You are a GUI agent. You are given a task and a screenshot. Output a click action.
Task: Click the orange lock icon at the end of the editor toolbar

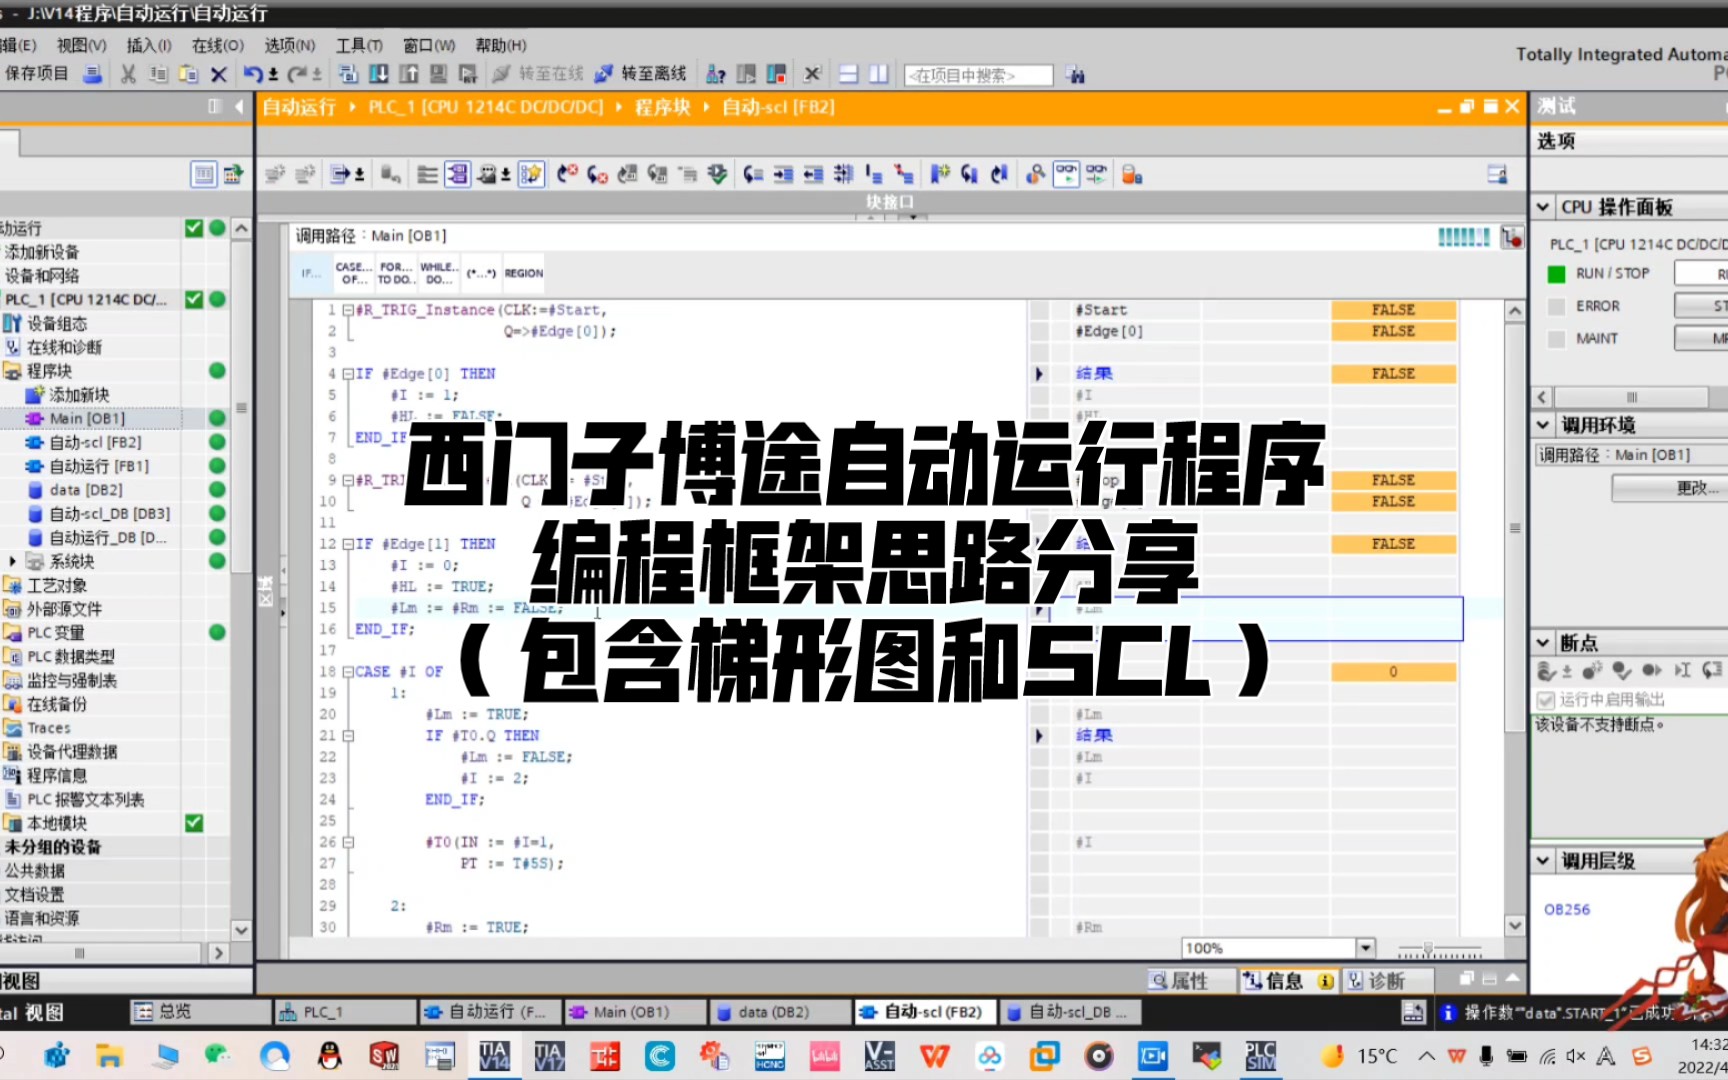tap(1132, 175)
